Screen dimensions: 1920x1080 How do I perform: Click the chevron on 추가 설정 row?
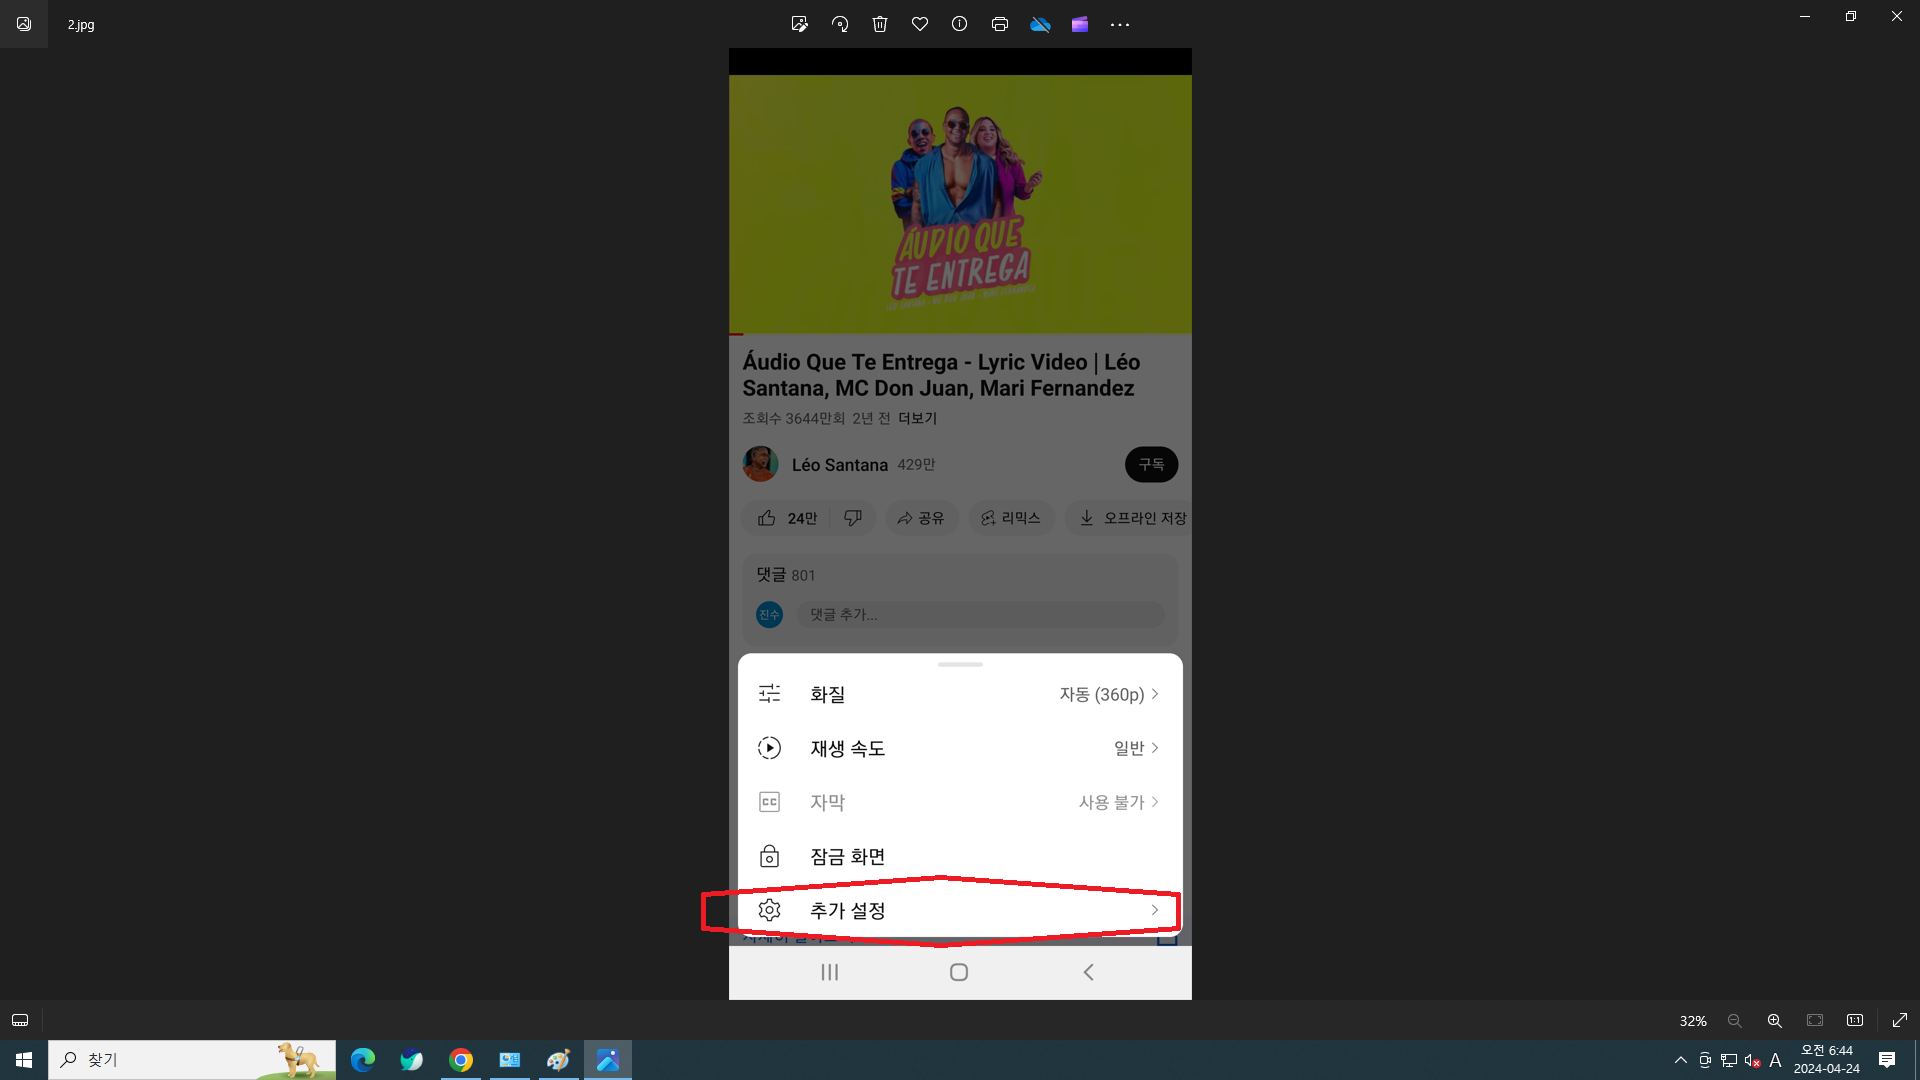pyautogui.click(x=1155, y=910)
